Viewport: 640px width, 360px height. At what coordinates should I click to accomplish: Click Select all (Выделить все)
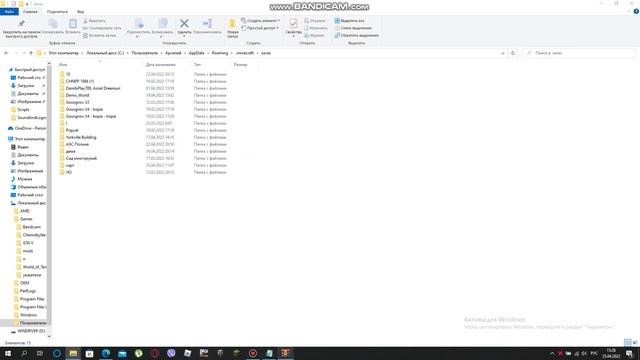point(349,20)
